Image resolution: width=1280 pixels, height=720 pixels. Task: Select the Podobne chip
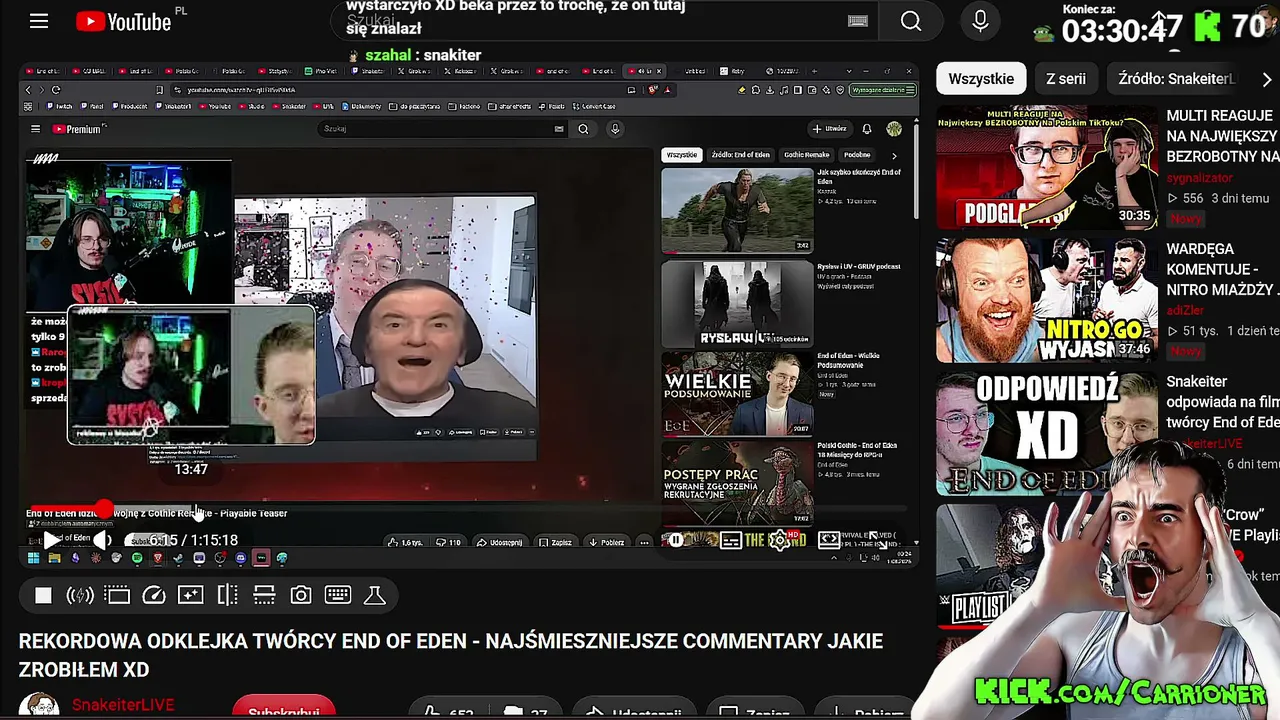click(x=857, y=155)
